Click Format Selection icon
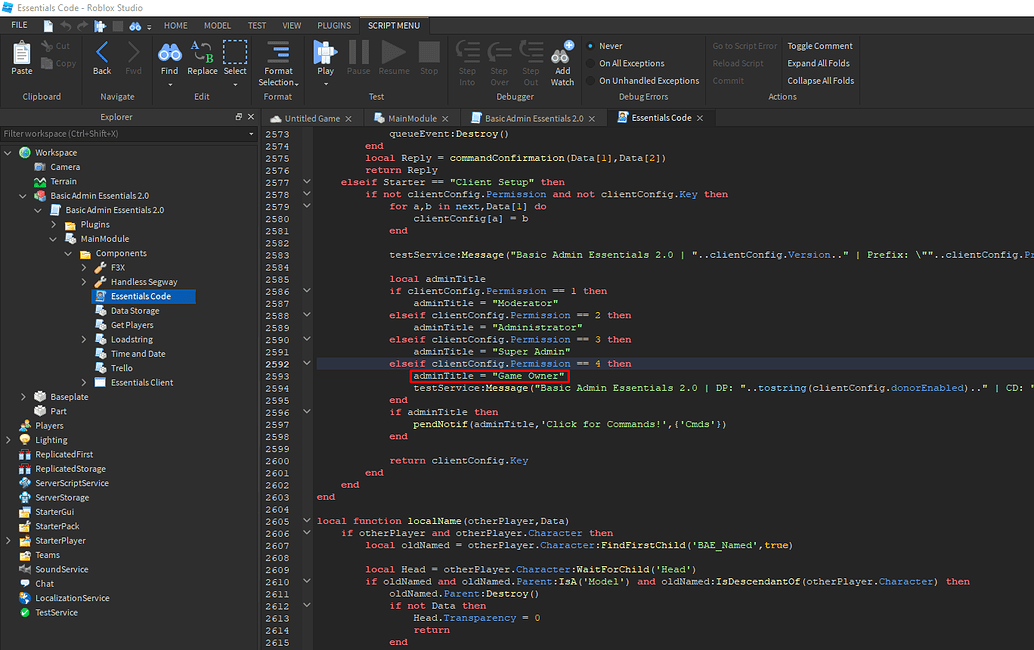This screenshot has width=1034, height=650. click(278, 53)
